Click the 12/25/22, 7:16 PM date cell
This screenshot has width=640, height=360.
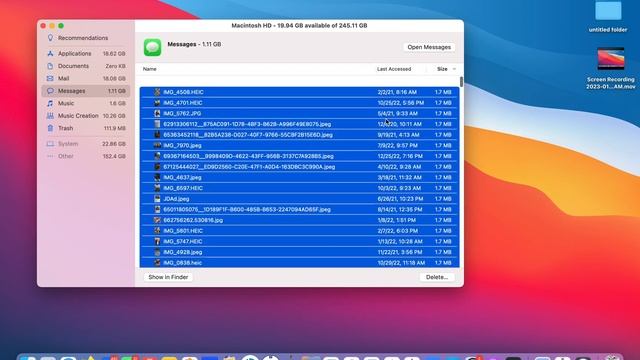400,156
